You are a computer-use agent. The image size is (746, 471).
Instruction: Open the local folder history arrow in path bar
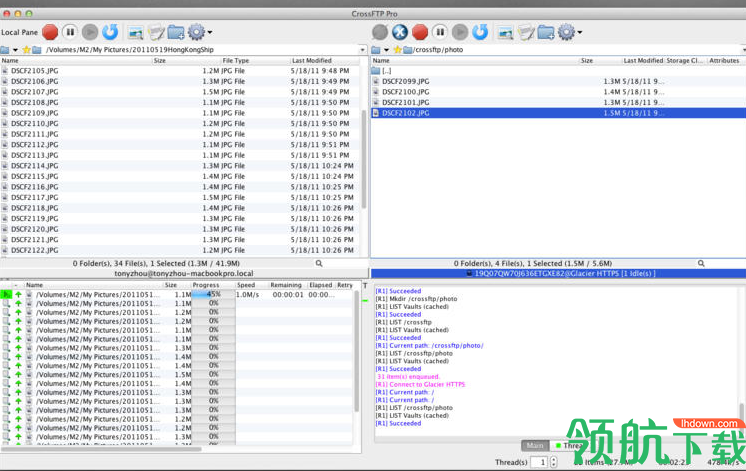15,49
